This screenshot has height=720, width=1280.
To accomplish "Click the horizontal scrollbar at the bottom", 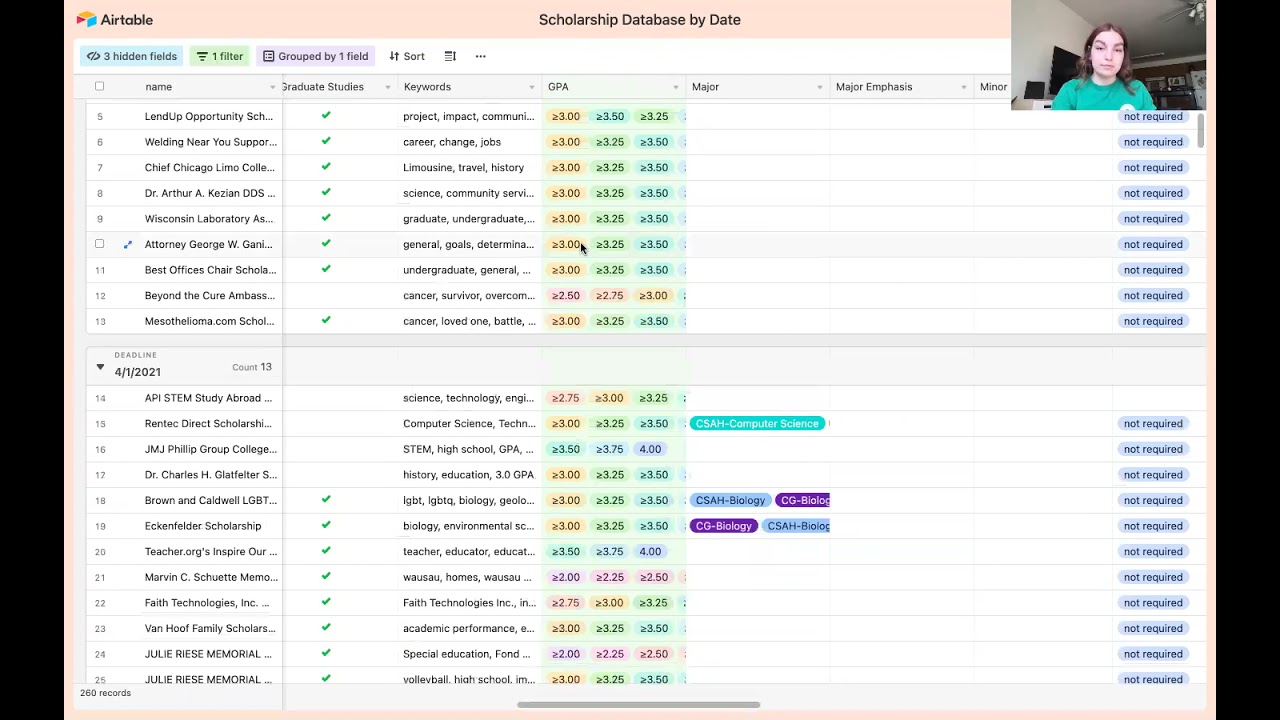I will pos(638,705).
